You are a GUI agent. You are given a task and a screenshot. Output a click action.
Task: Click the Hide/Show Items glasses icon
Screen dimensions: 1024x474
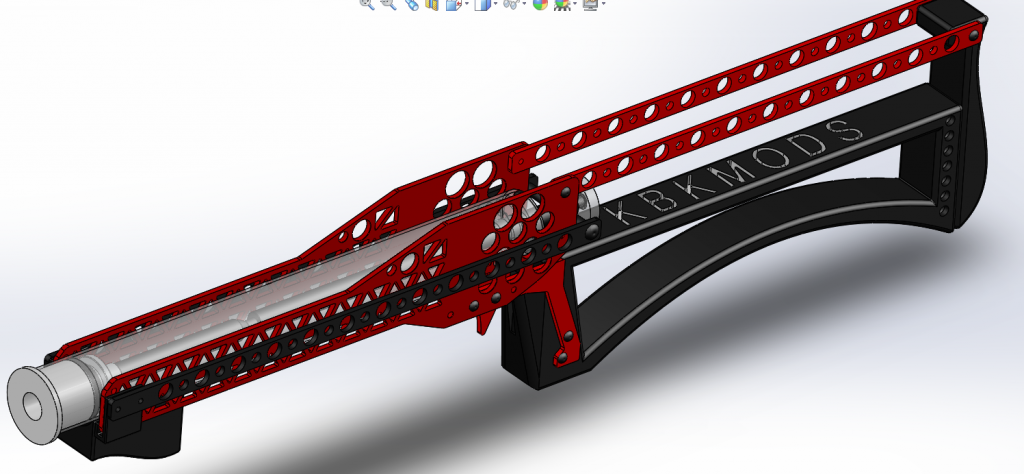(511, 3)
